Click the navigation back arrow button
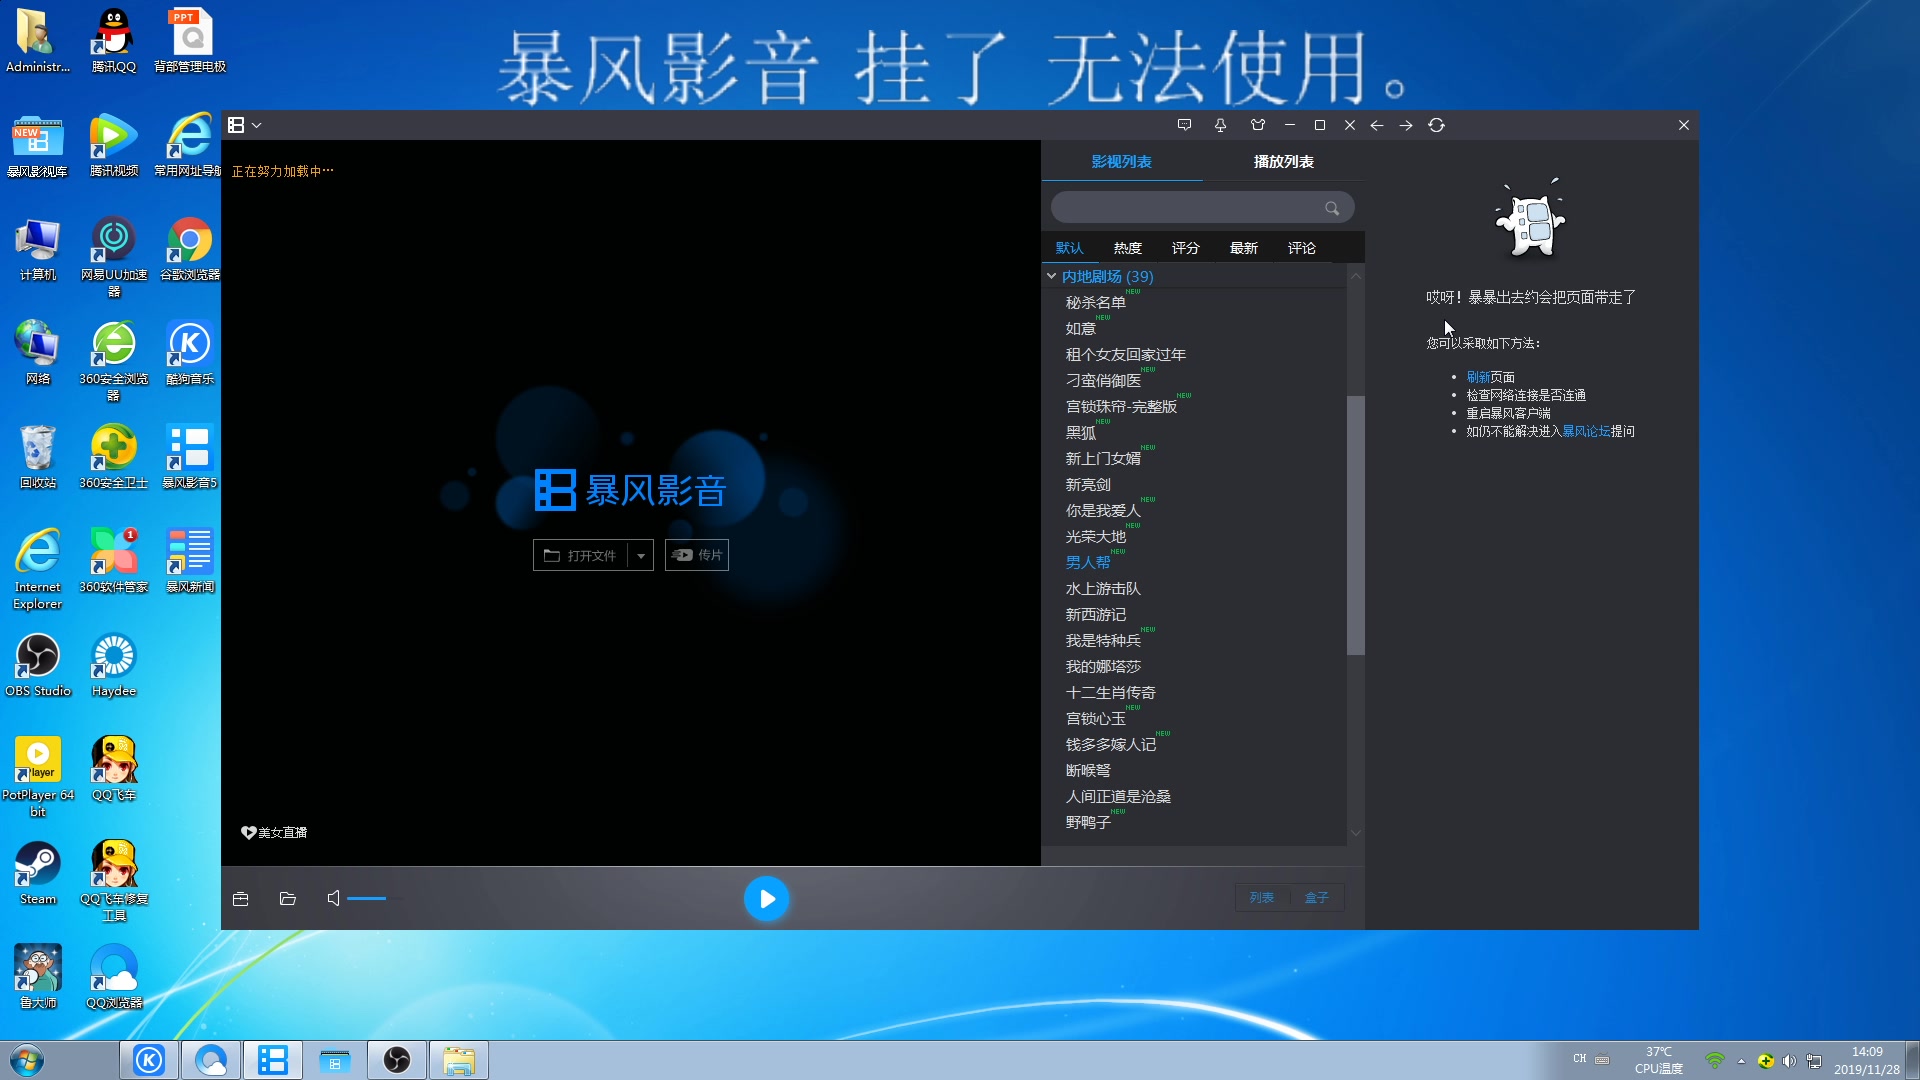This screenshot has width=1920, height=1080. tap(1378, 124)
